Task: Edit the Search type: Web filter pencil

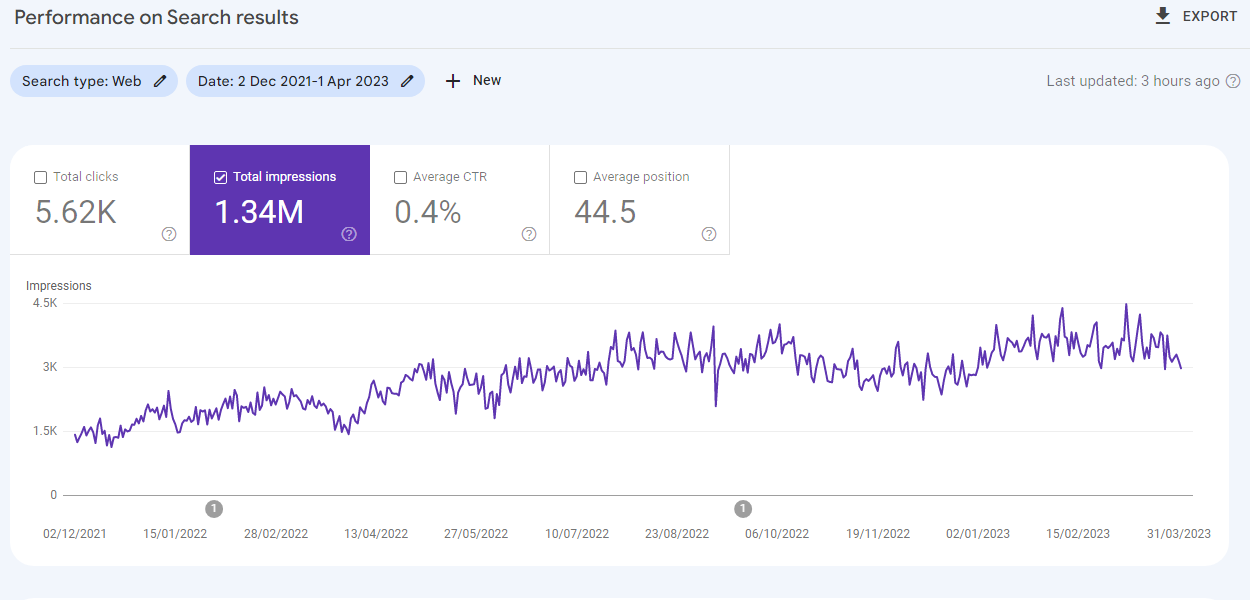Action: click(160, 81)
